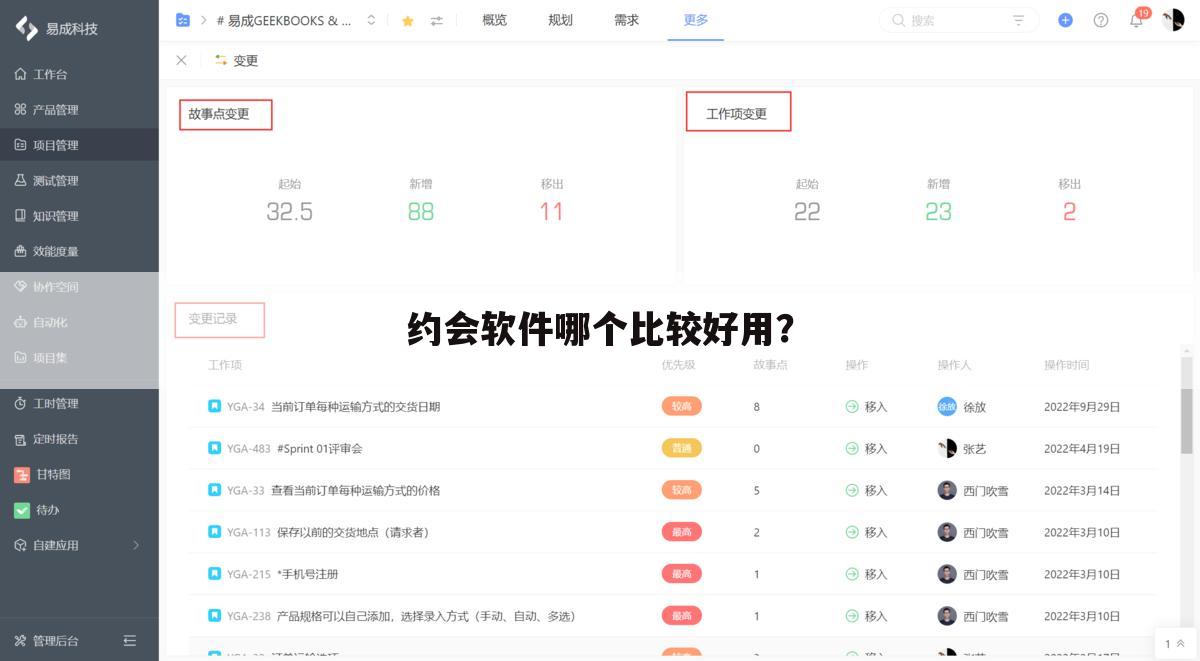Click into the 搜索 search field
The width and height of the screenshot is (1200, 661).
(950, 20)
